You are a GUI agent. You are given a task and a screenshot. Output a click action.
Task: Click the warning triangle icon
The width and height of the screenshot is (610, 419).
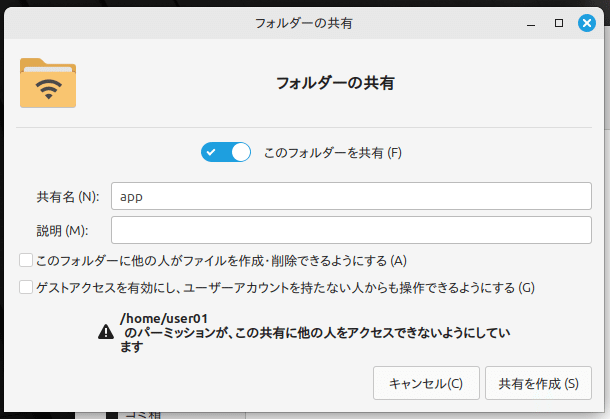click(x=106, y=332)
